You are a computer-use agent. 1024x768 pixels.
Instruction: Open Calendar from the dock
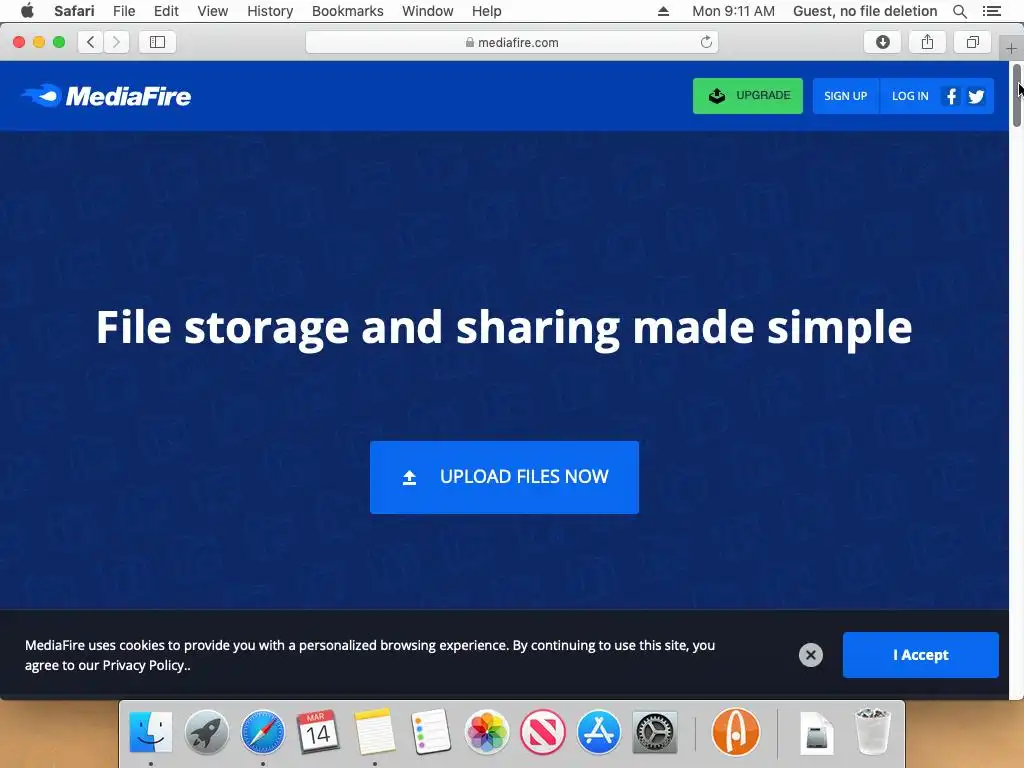pos(318,731)
